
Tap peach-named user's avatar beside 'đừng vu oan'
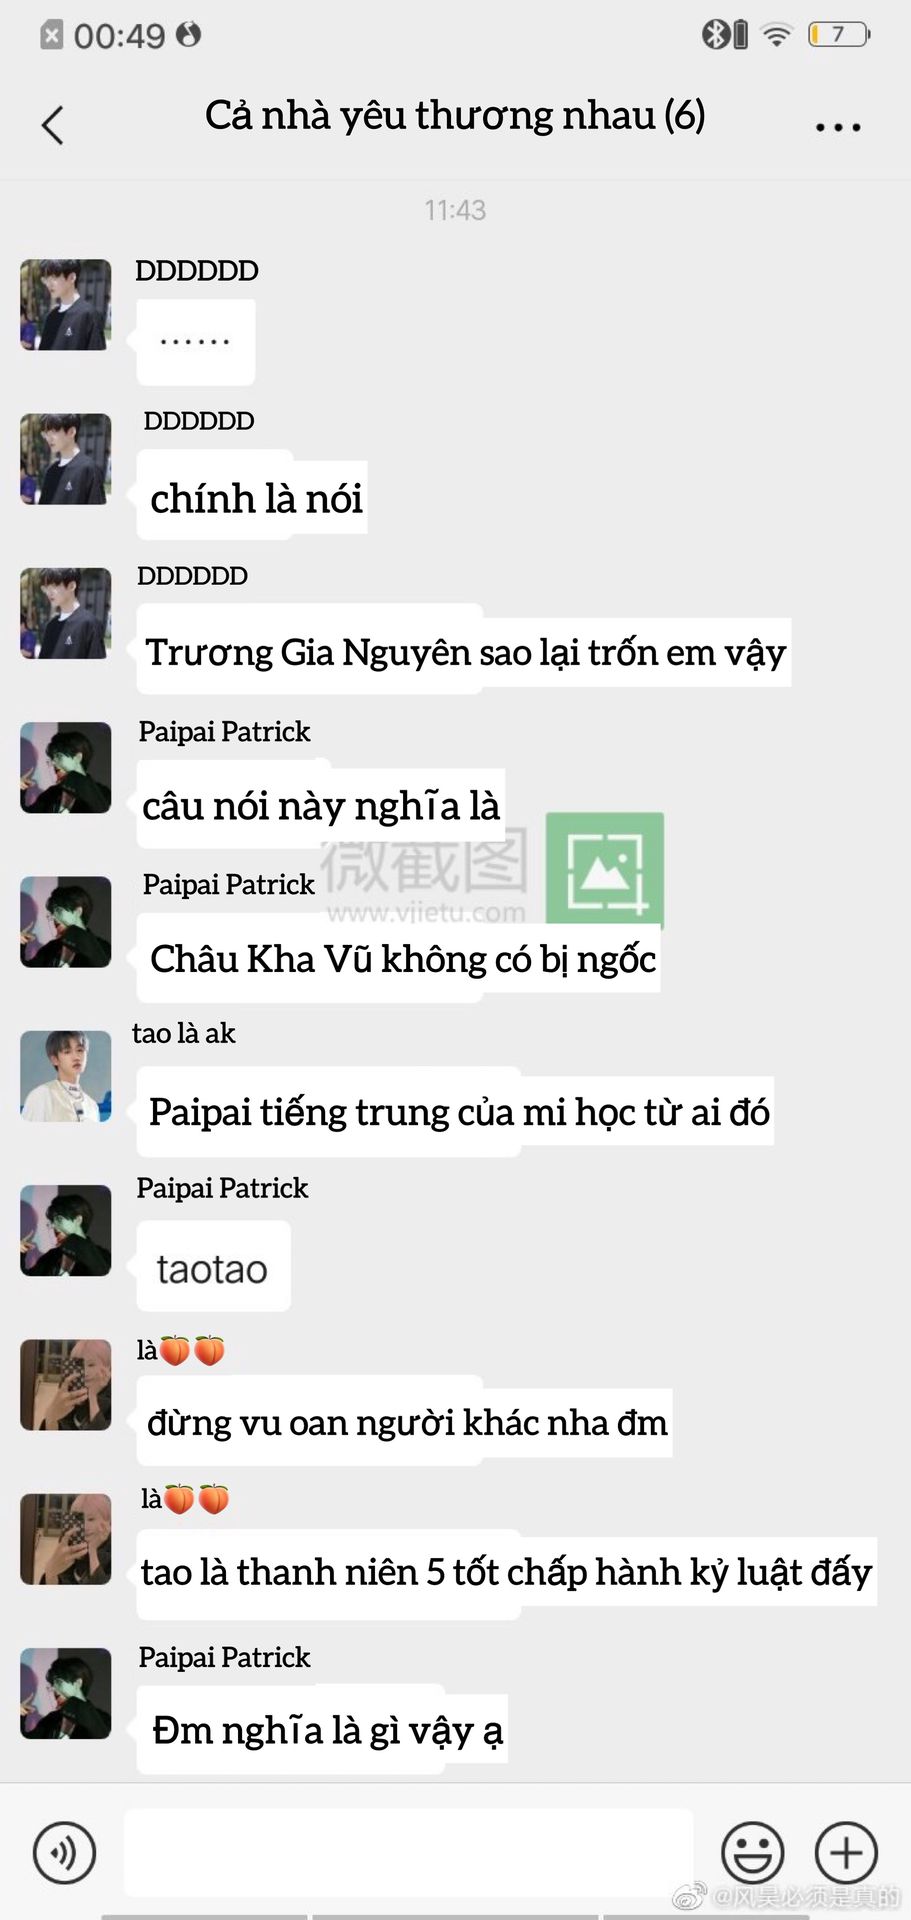tap(66, 1385)
